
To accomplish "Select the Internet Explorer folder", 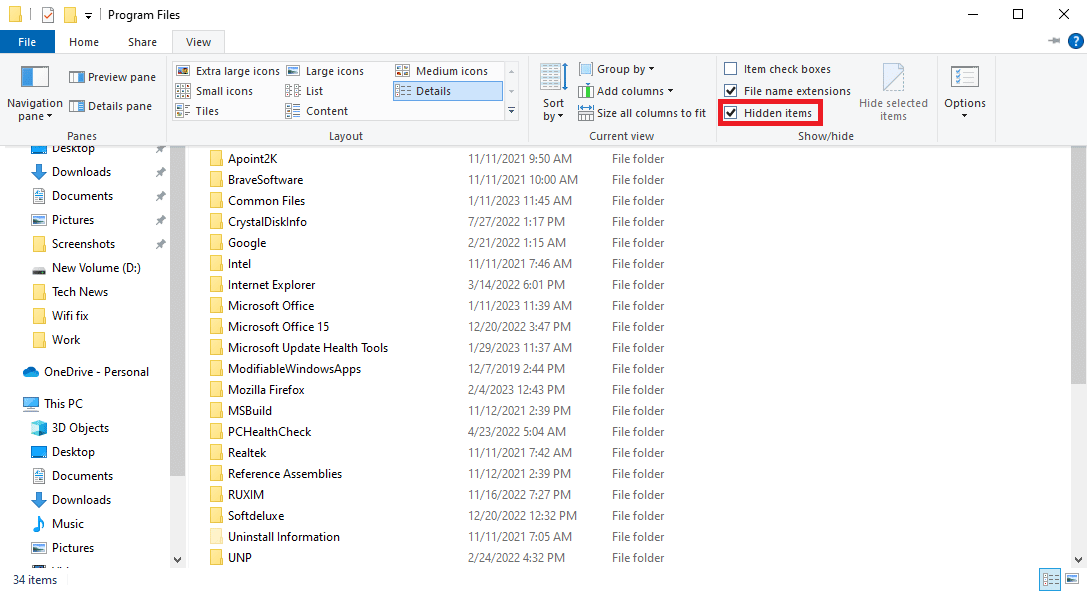I will coord(271,285).
